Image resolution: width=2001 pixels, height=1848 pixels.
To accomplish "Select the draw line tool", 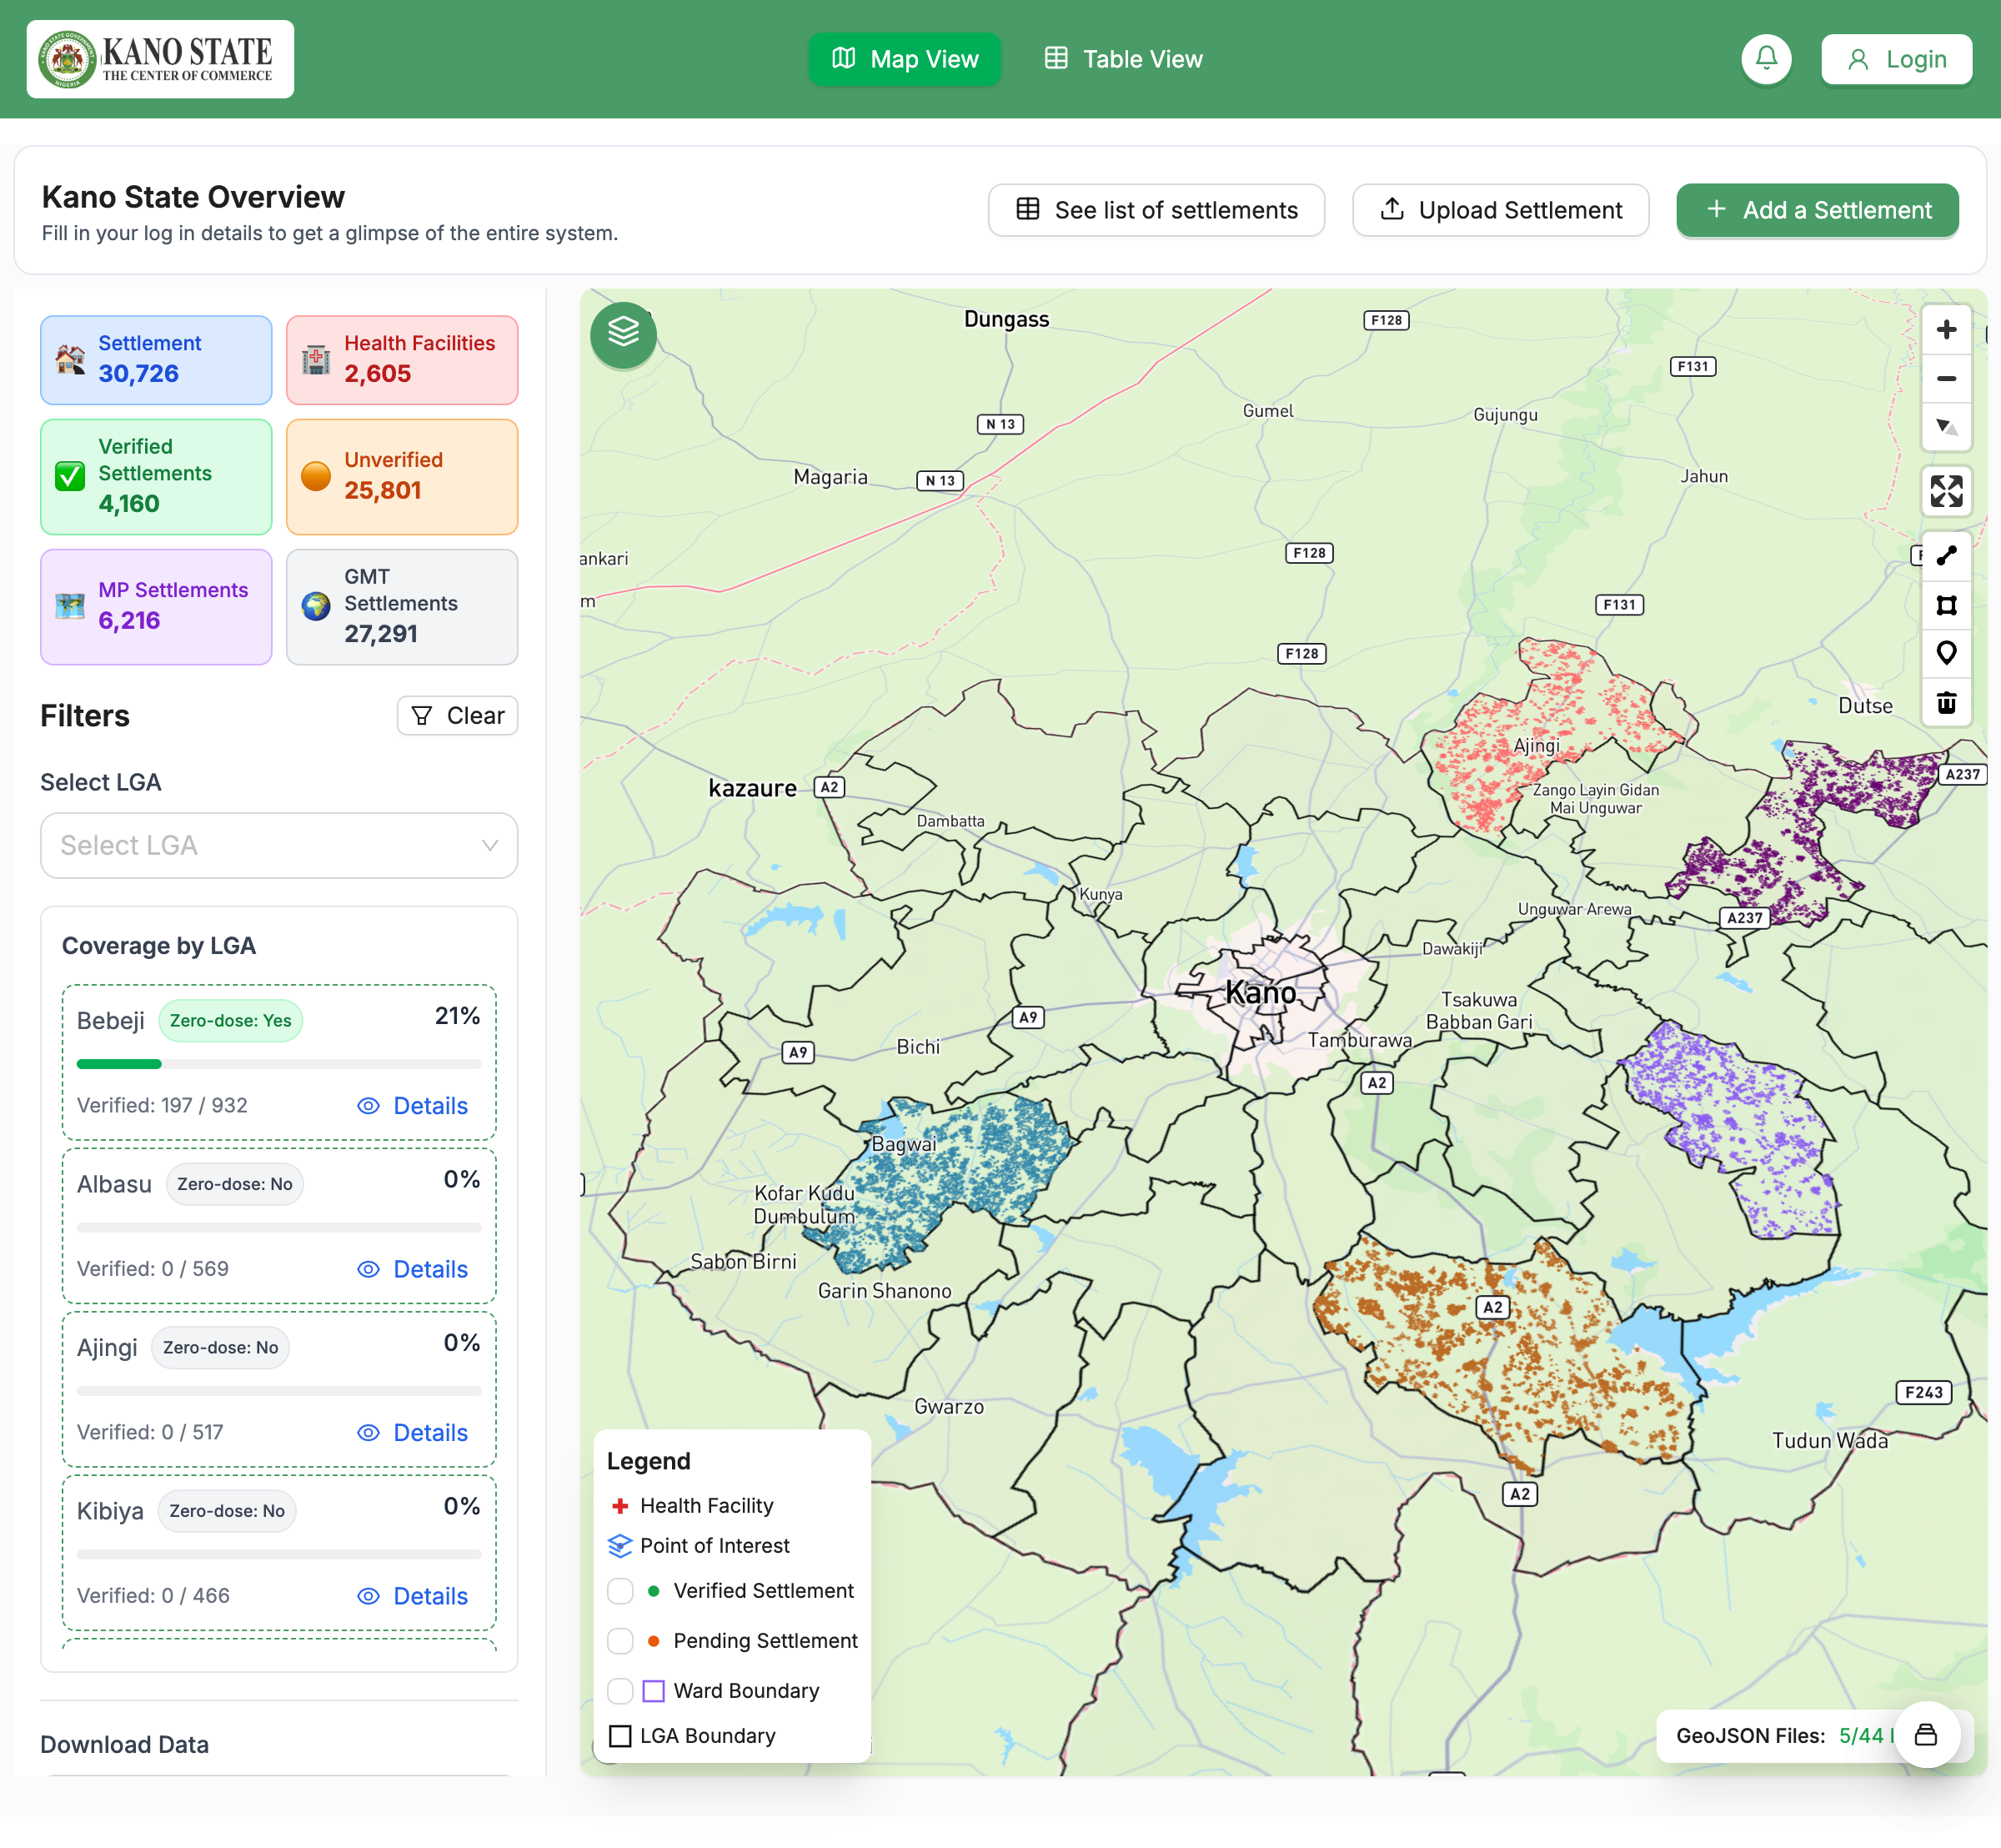I will coord(1945,556).
